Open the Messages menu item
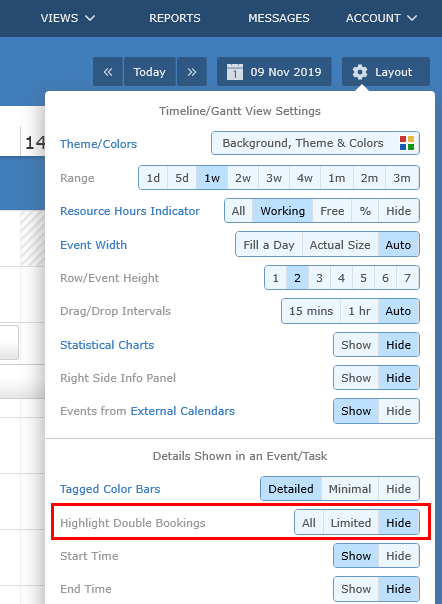The height and width of the screenshot is (604, 442). (279, 18)
